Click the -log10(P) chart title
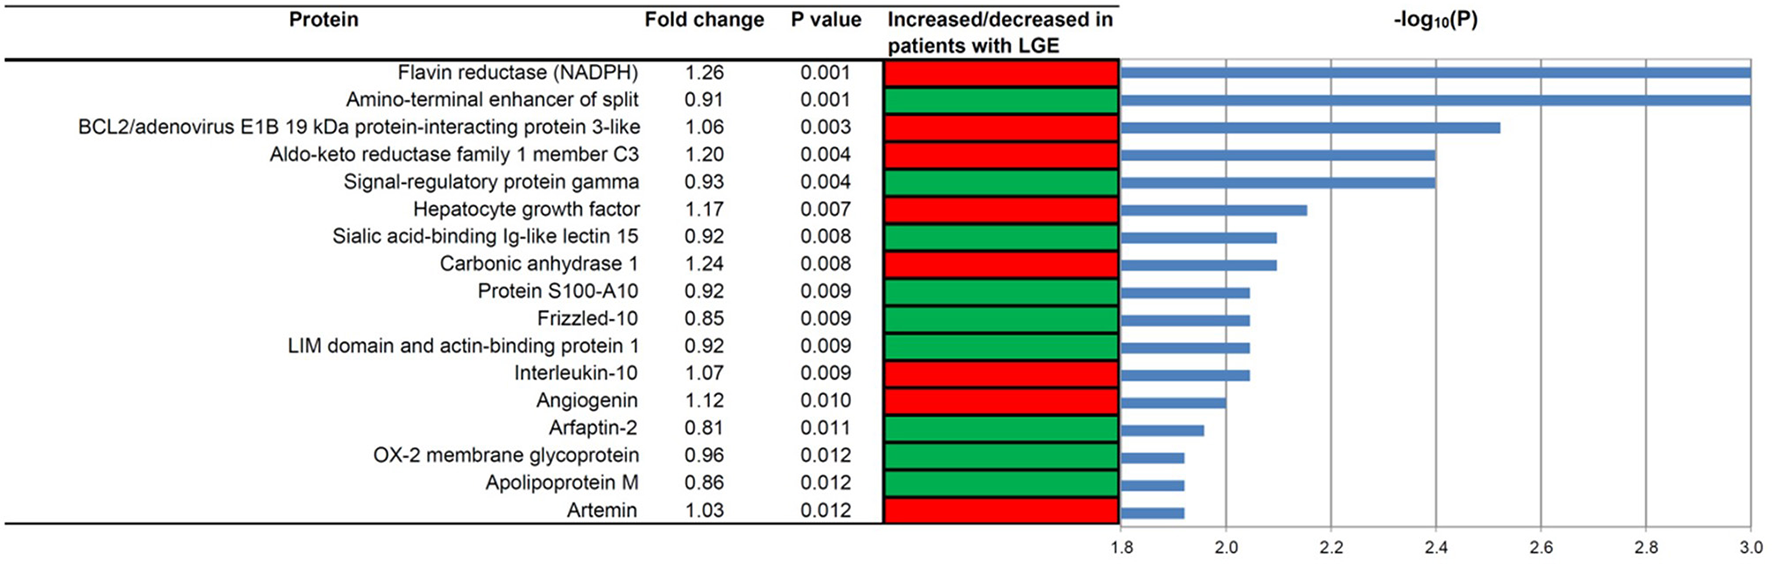The height and width of the screenshot is (564, 1772). click(x=1435, y=20)
